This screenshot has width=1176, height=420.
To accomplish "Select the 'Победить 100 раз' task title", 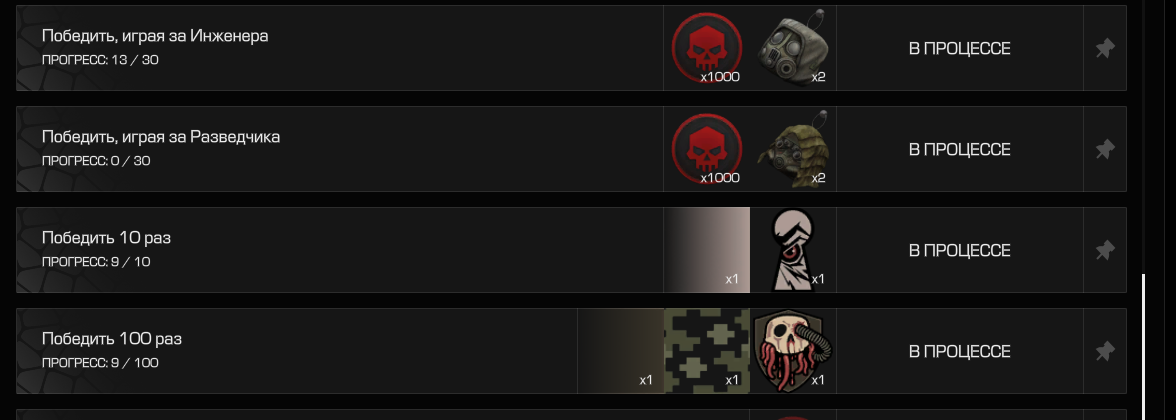I will [112, 339].
